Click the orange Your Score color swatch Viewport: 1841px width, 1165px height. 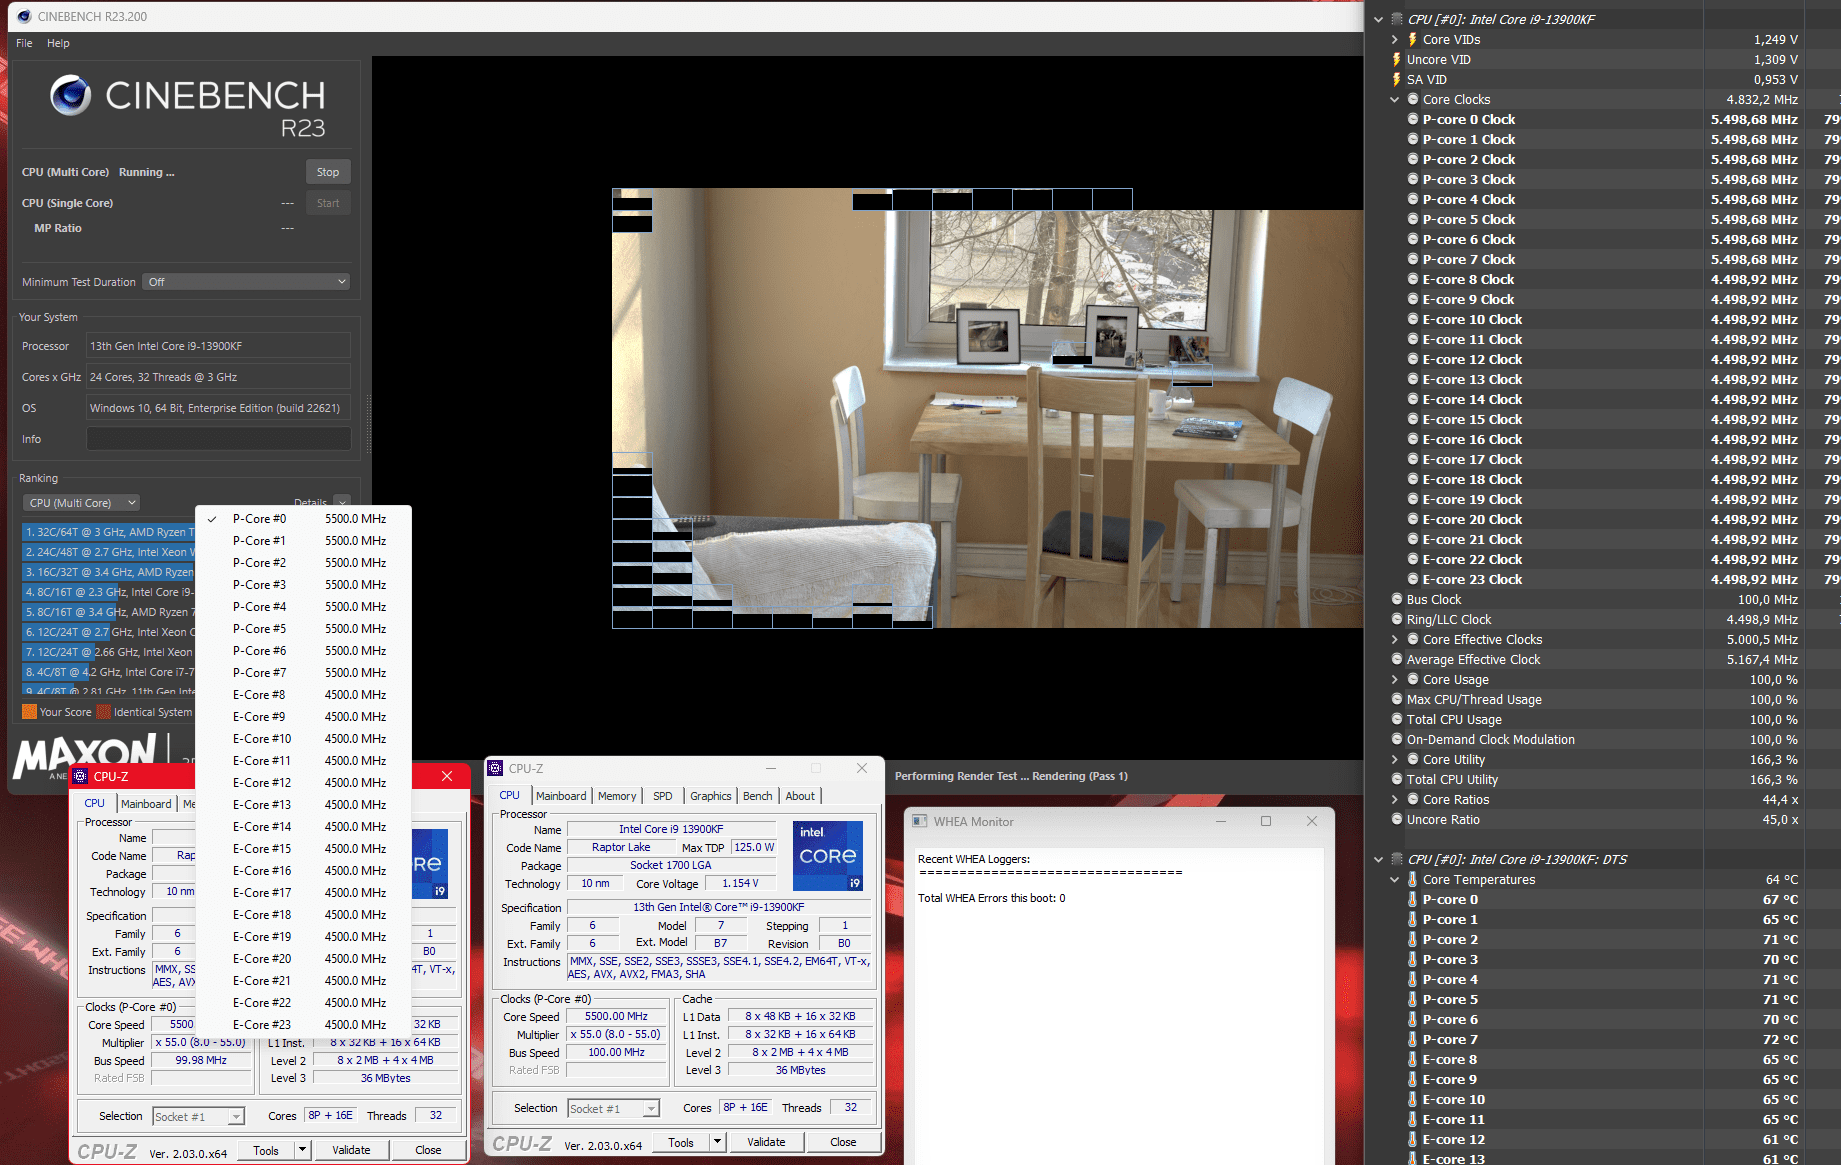pyautogui.click(x=29, y=712)
